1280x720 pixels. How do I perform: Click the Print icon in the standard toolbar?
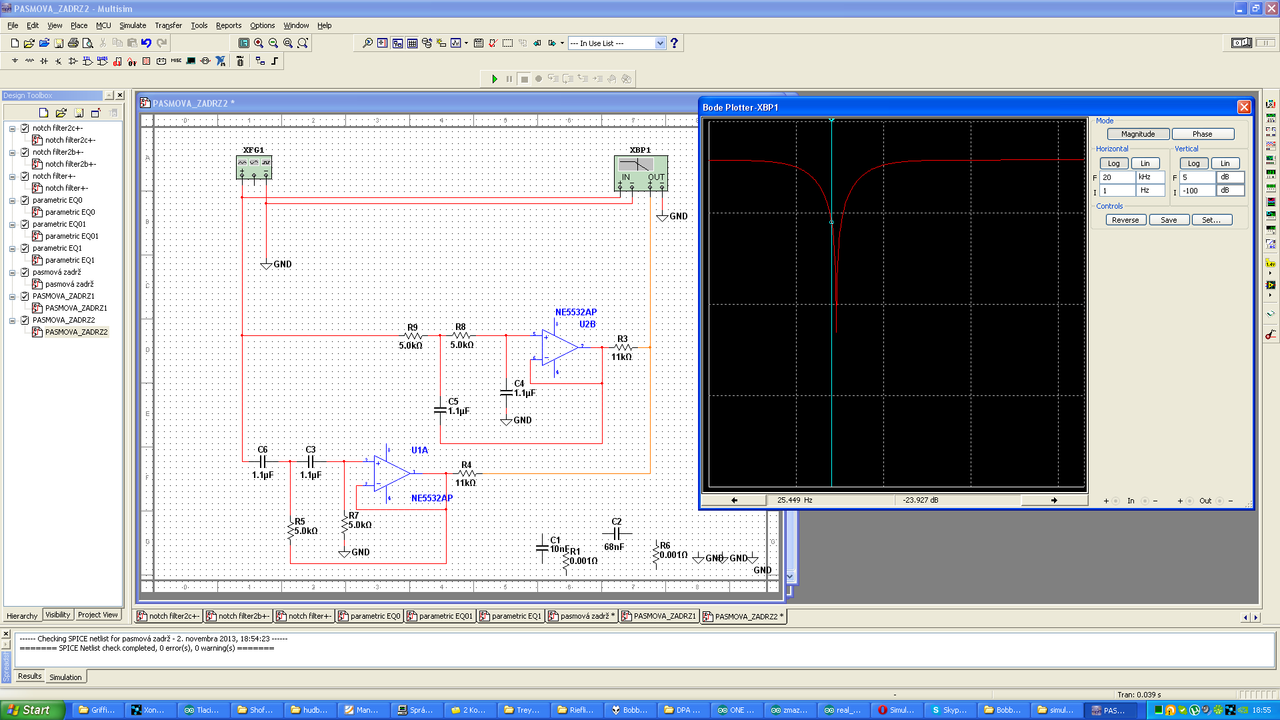coord(74,43)
